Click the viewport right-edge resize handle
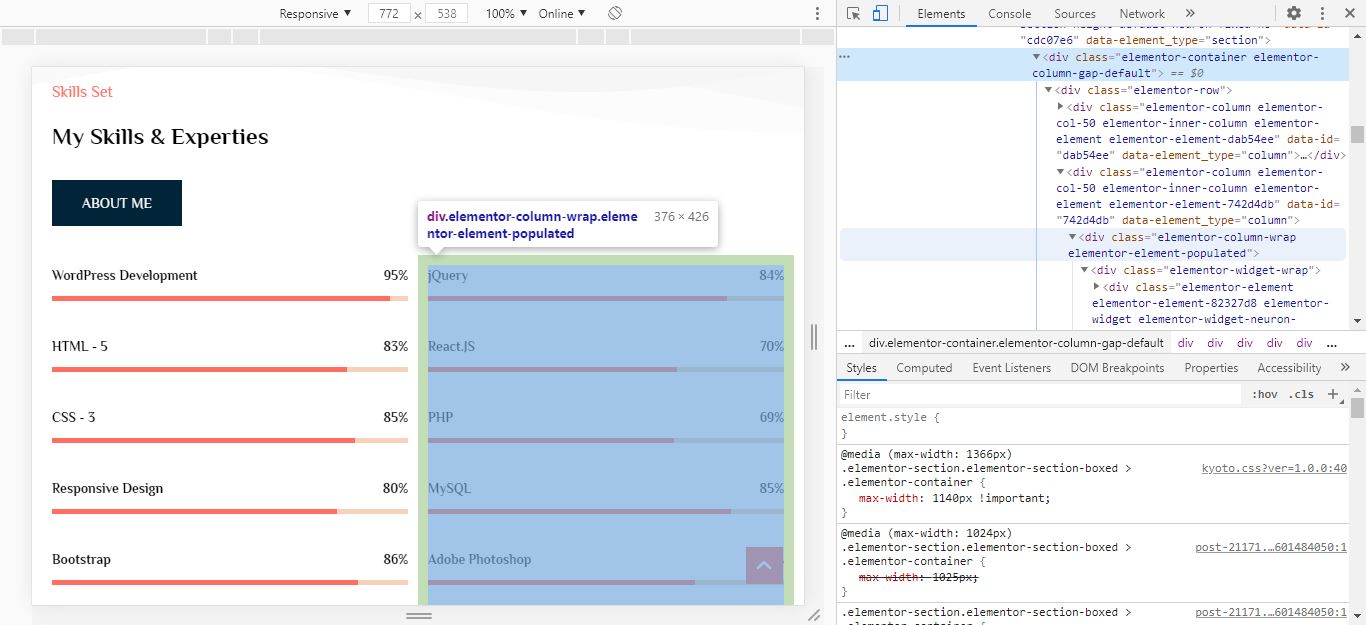This screenshot has width=1366, height=625. point(813,336)
